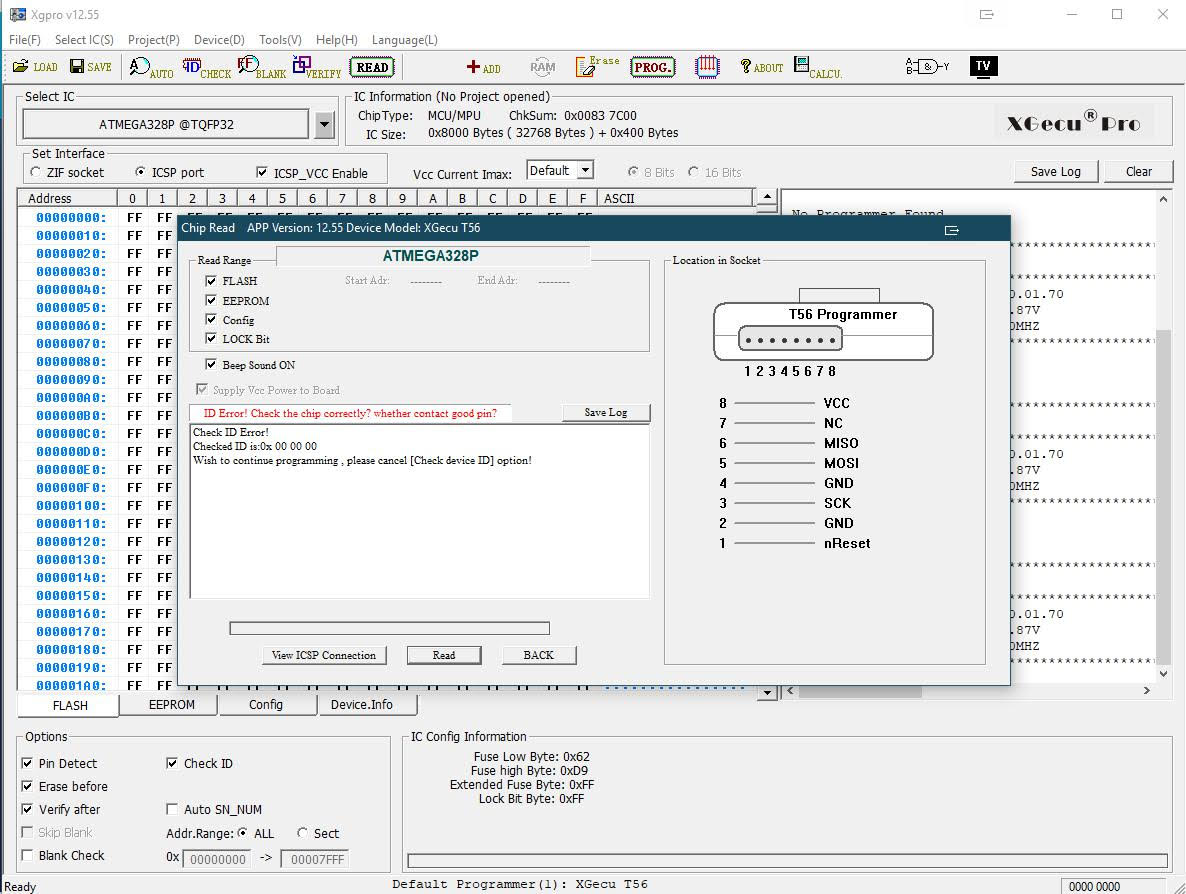Open the Select IC dropdown arrow
Screen dimensions: 1186x894
click(324, 125)
